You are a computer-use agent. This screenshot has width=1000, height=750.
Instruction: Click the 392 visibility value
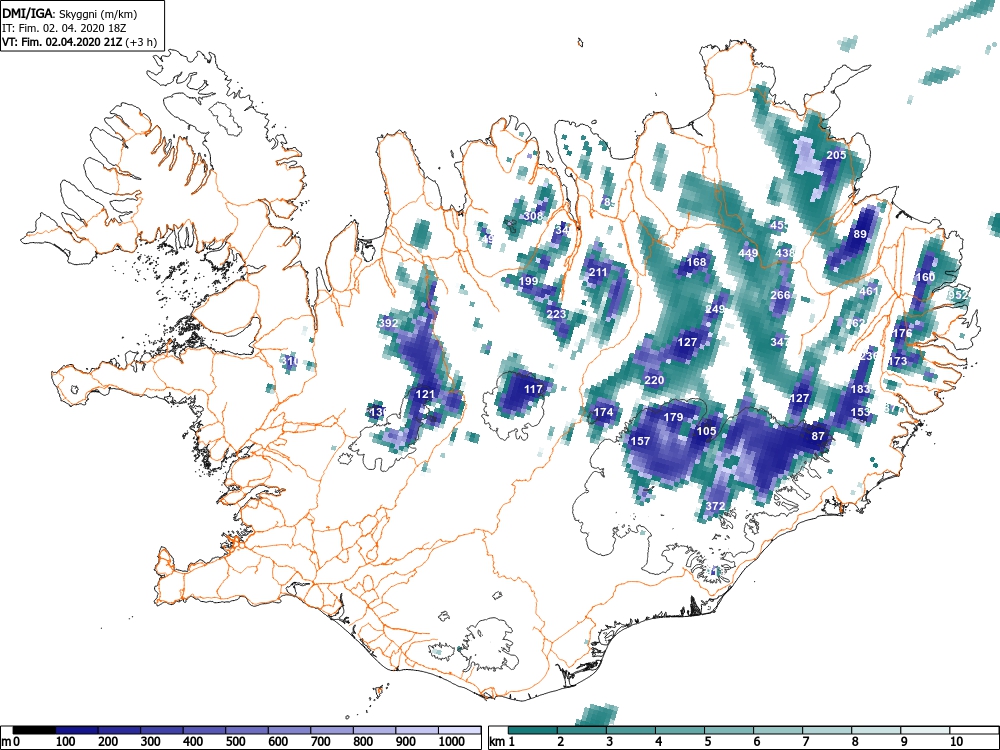(388, 323)
